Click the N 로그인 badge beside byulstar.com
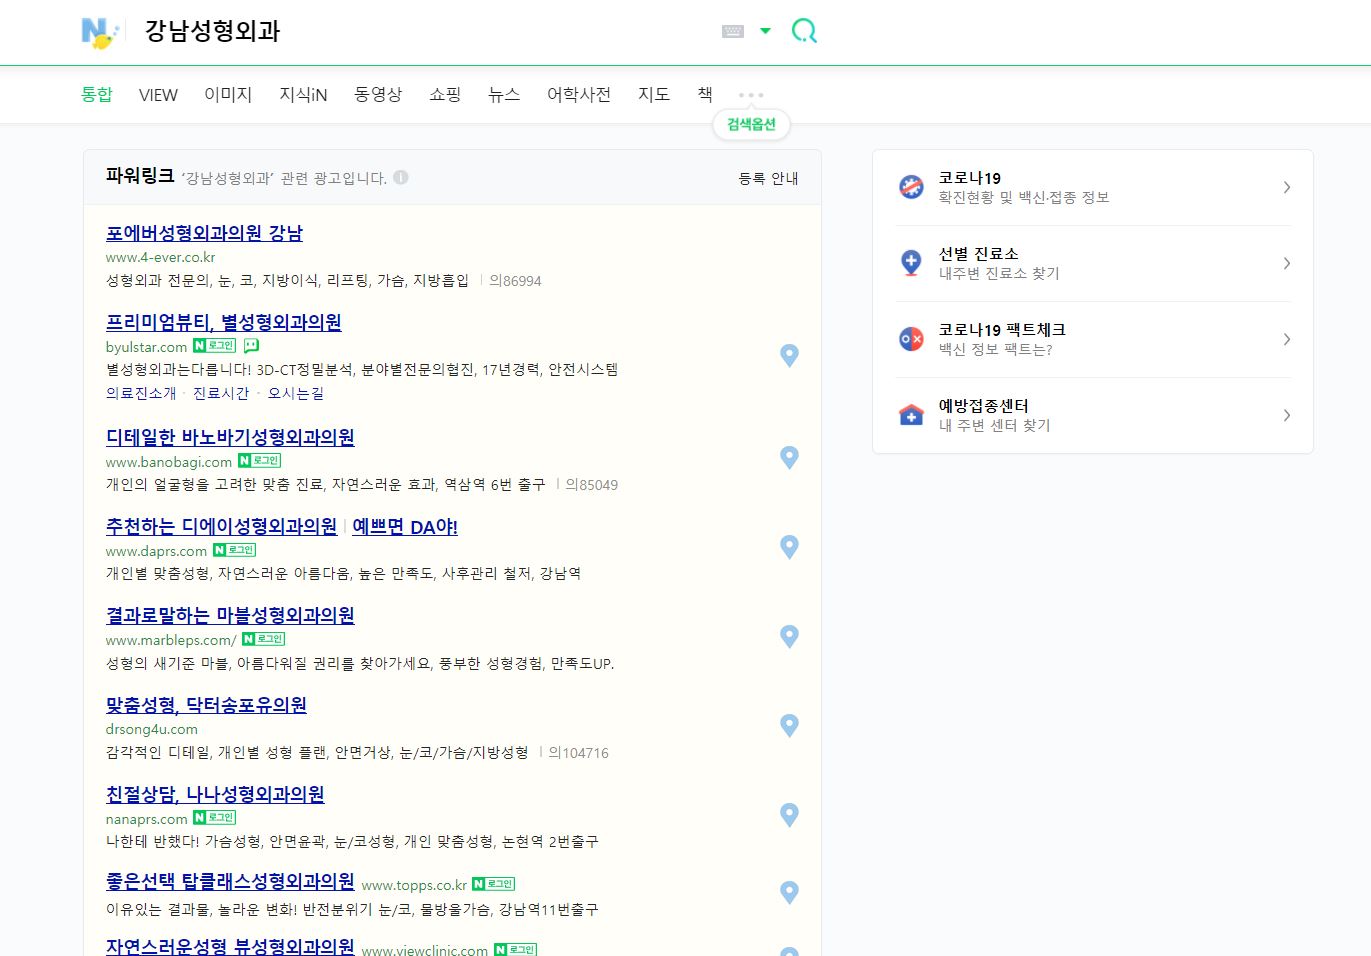The width and height of the screenshot is (1371, 956). (x=214, y=346)
